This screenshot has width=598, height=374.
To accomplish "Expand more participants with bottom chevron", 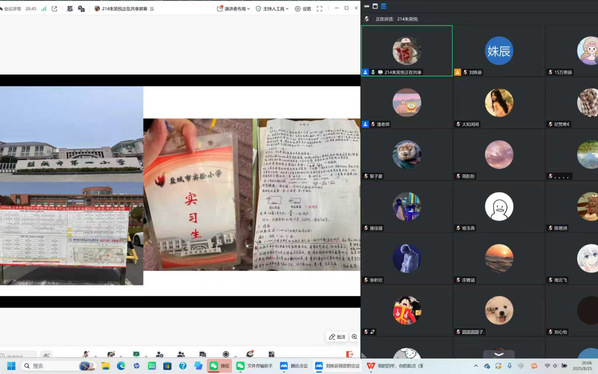I will (x=499, y=354).
